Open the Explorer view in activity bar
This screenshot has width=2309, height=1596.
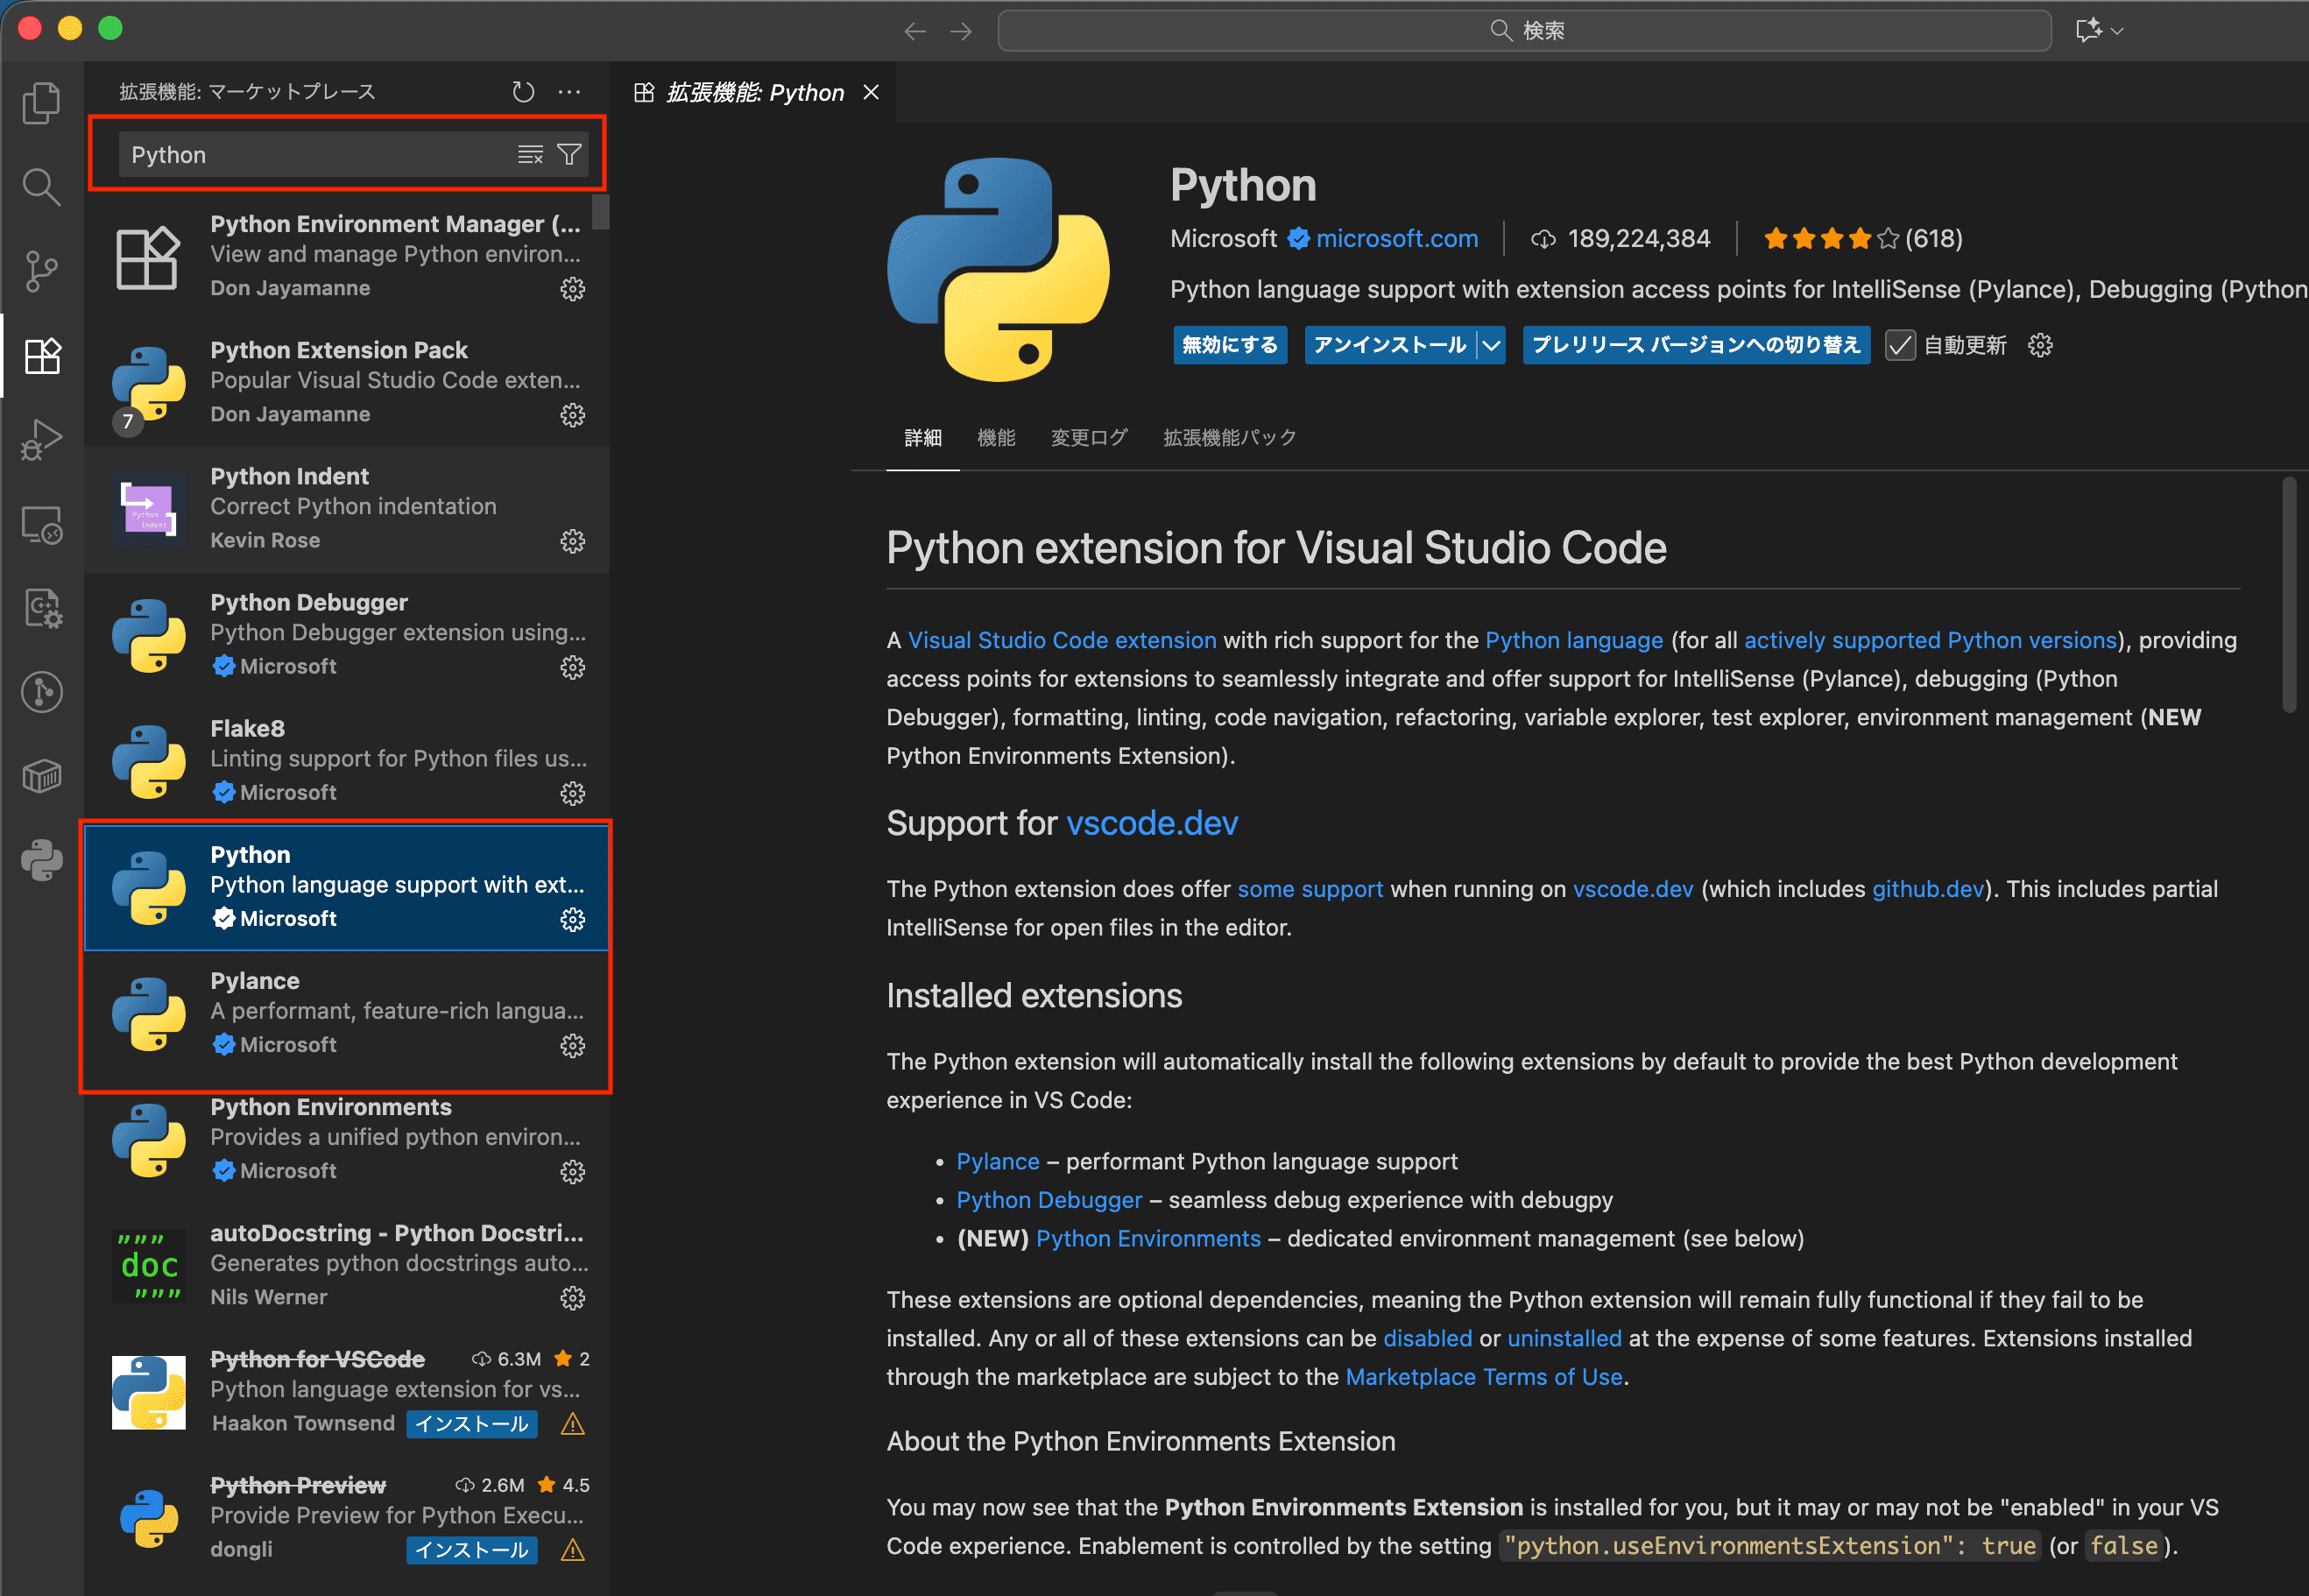[41, 102]
